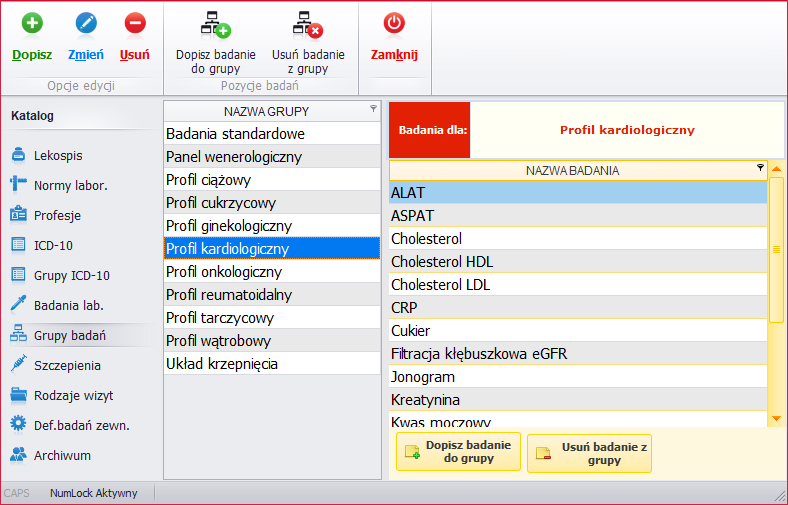Open the NAZWA GRUPY column filter

click(x=373, y=108)
